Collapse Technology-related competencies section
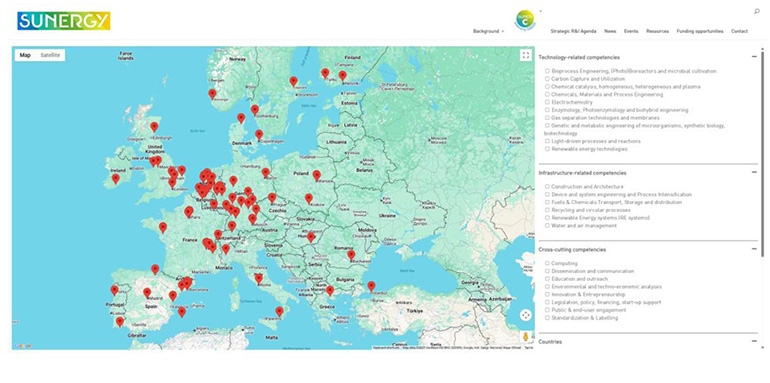770x383 pixels. [754, 57]
